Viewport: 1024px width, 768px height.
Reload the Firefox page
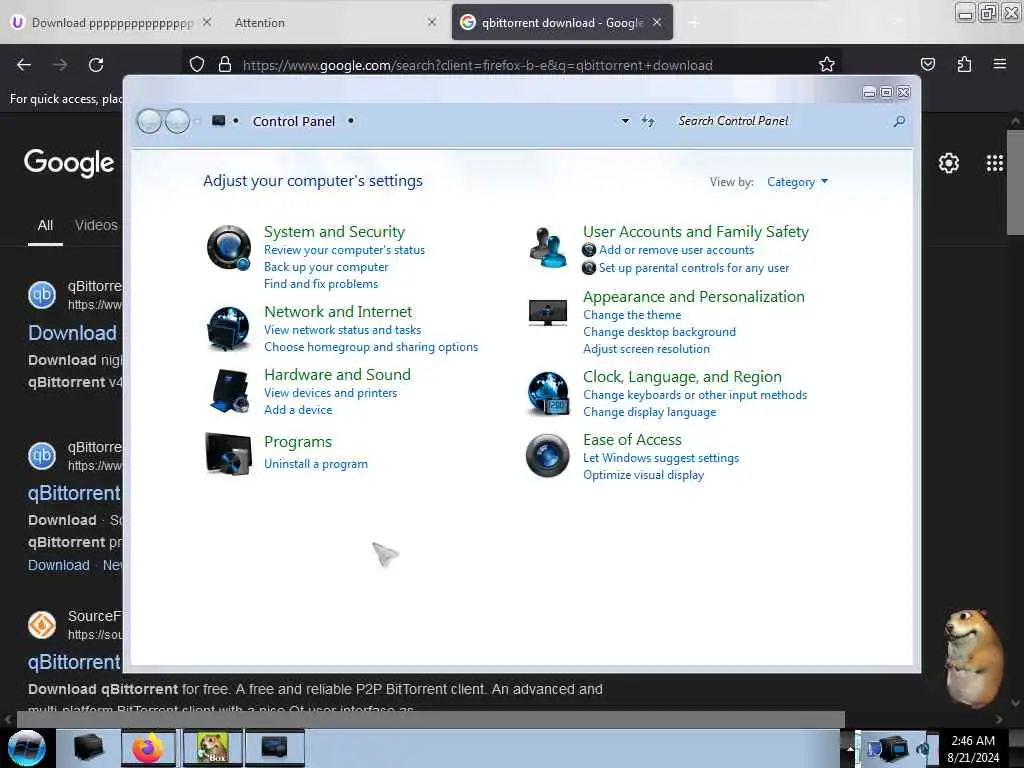tap(96, 65)
